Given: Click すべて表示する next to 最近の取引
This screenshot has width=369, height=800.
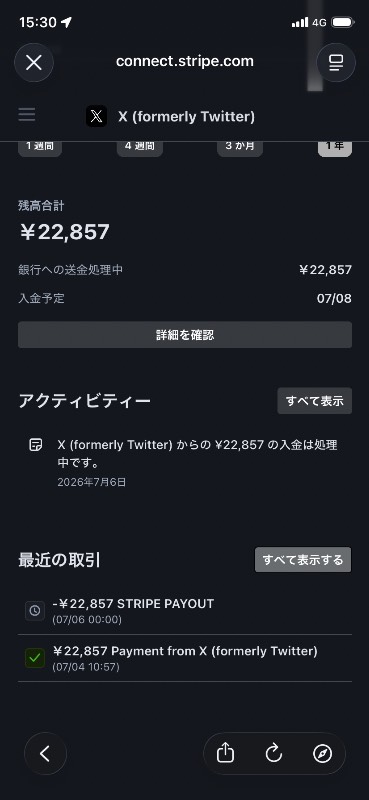Looking at the screenshot, I should point(303,560).
